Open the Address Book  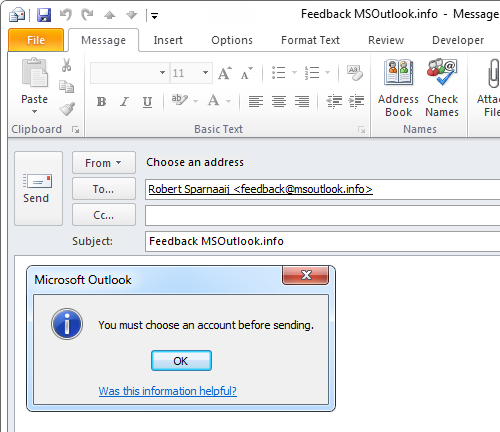[398, 88]
